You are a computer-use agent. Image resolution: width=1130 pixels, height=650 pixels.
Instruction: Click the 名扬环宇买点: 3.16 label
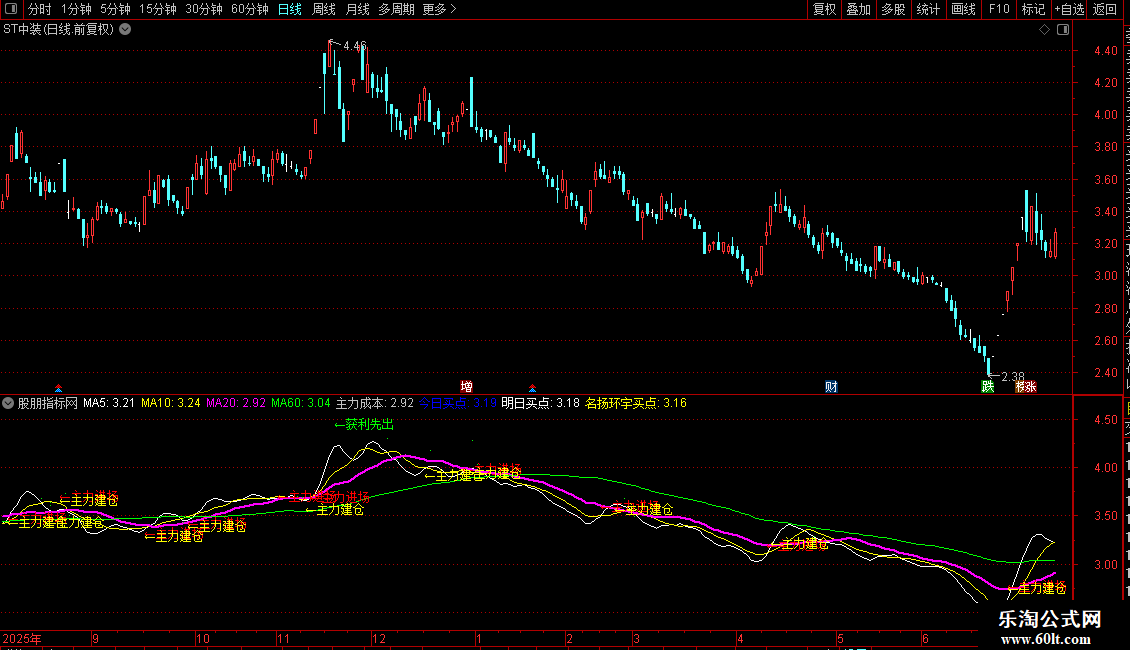pyautogui.click(x=636, y=404)
